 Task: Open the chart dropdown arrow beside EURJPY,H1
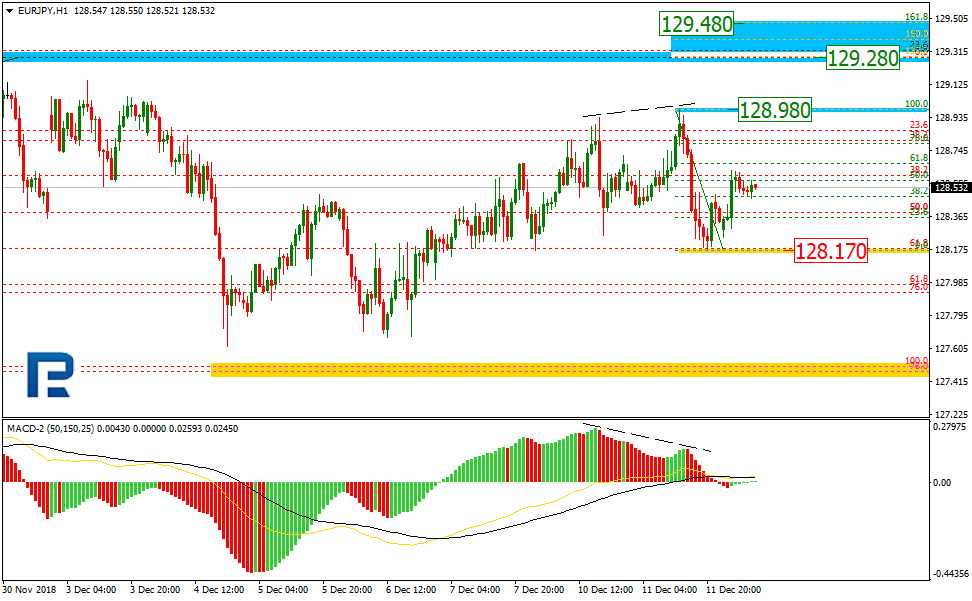click(x=9, y=11)
